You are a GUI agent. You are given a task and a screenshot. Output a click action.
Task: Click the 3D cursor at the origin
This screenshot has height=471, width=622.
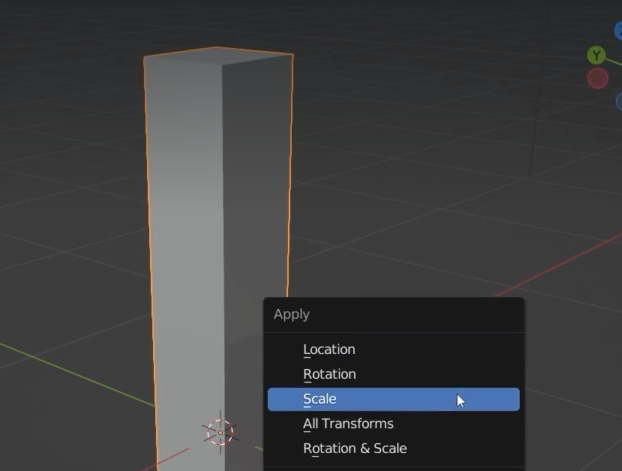(220, 432)
